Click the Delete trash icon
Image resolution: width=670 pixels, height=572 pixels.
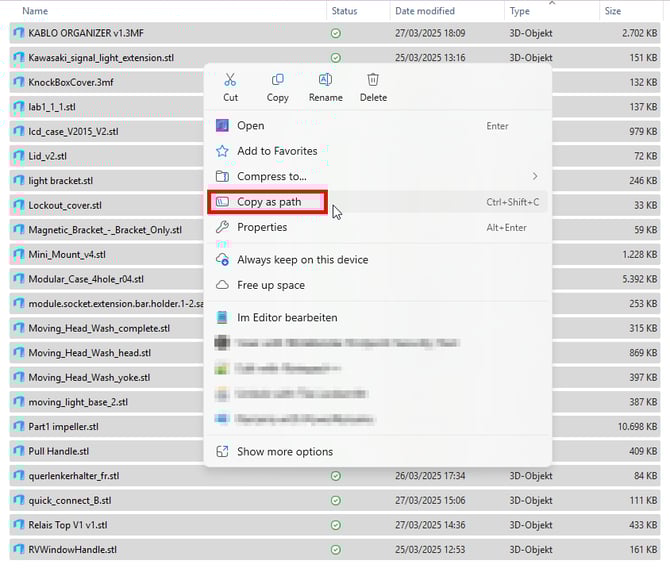pyautogui.click(x=373, y=80)
